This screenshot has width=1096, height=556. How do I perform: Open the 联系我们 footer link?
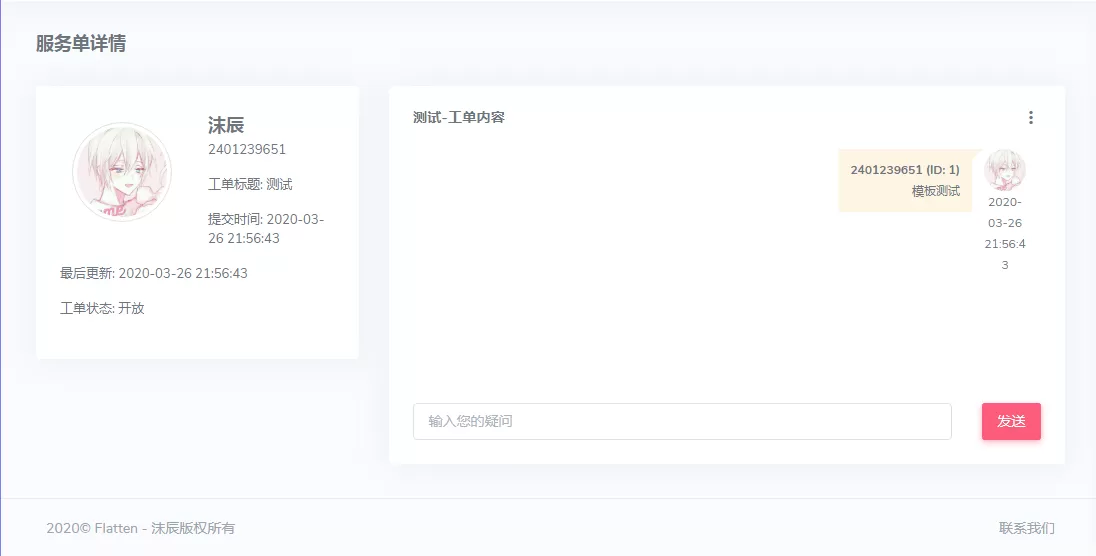[x=1026, y=528]
